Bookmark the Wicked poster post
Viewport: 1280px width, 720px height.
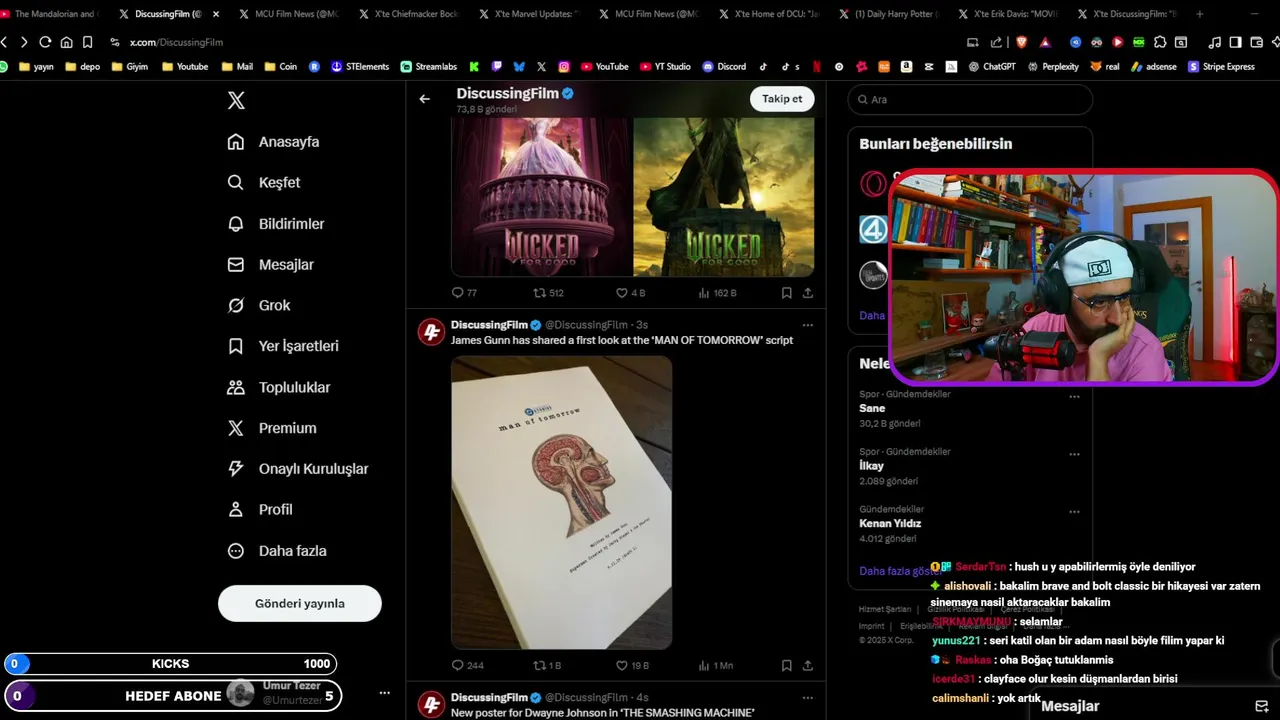coord(787,293)
